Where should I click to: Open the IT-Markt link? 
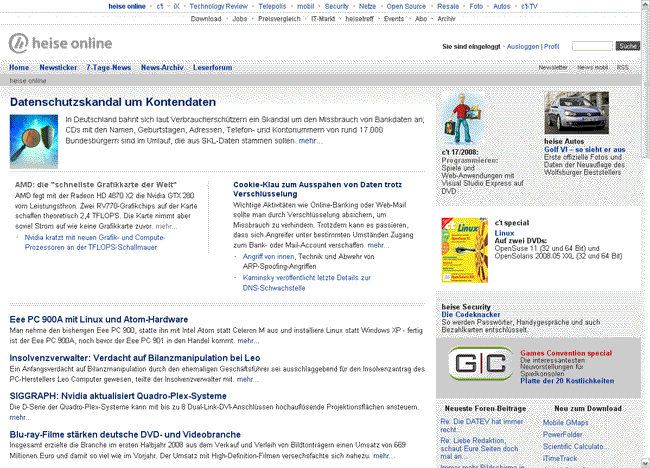coord(323,19)
